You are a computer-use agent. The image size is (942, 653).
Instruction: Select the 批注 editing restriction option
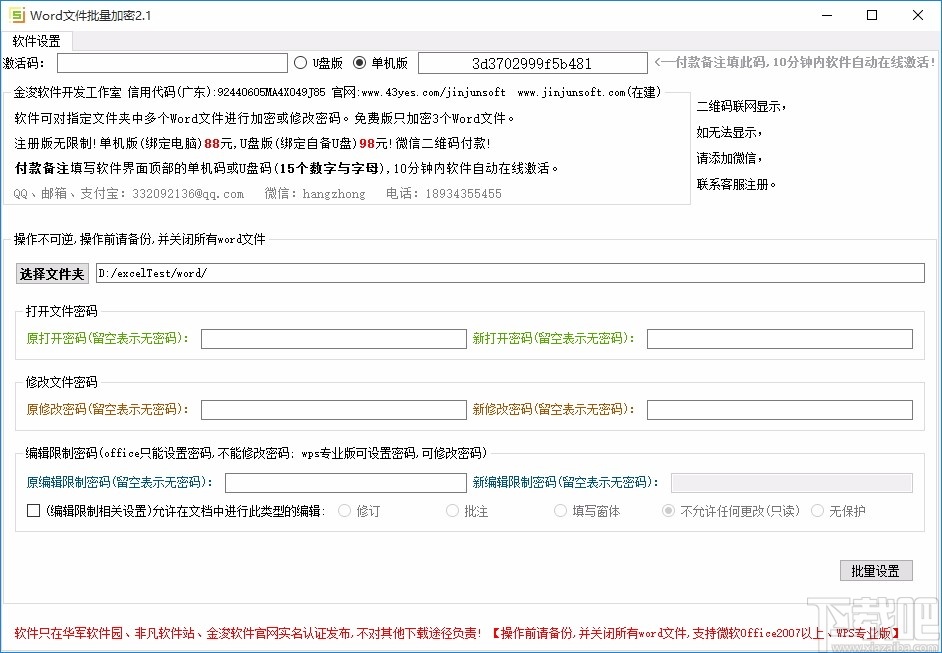pyautogui.click(x=452, y=510)
